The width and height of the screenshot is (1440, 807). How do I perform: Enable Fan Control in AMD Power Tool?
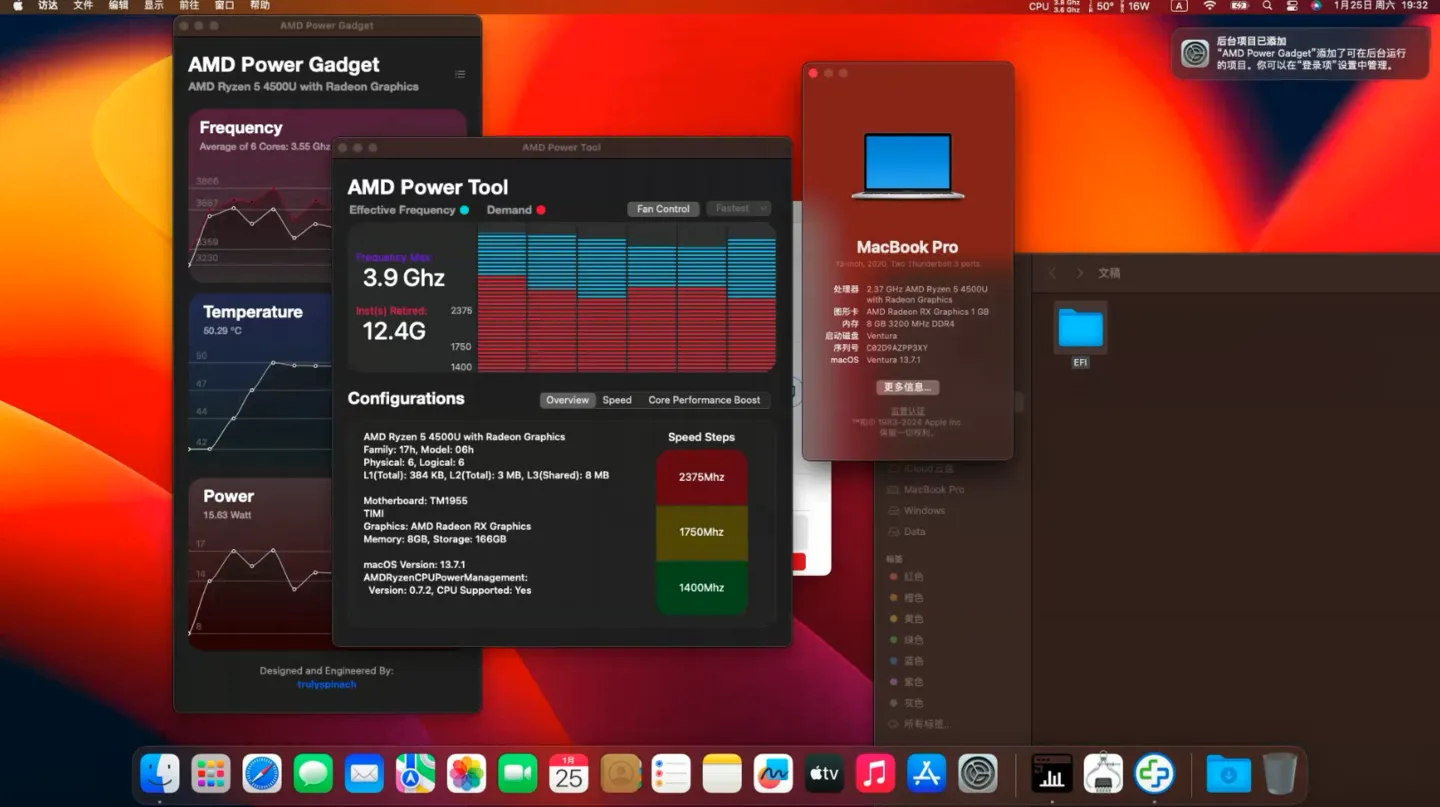[x=662, y=208]
